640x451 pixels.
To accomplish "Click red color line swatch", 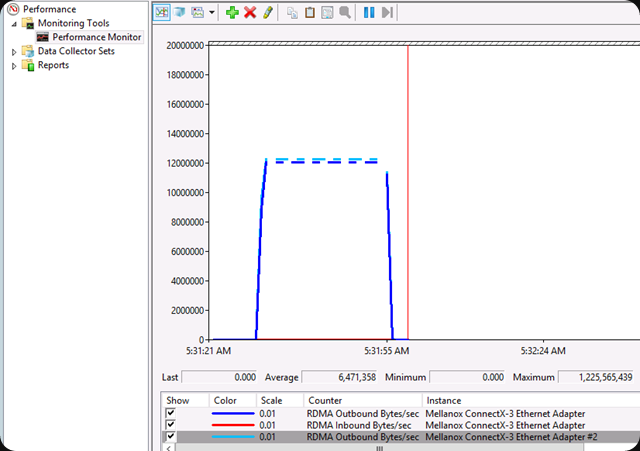I will point(233,425).
